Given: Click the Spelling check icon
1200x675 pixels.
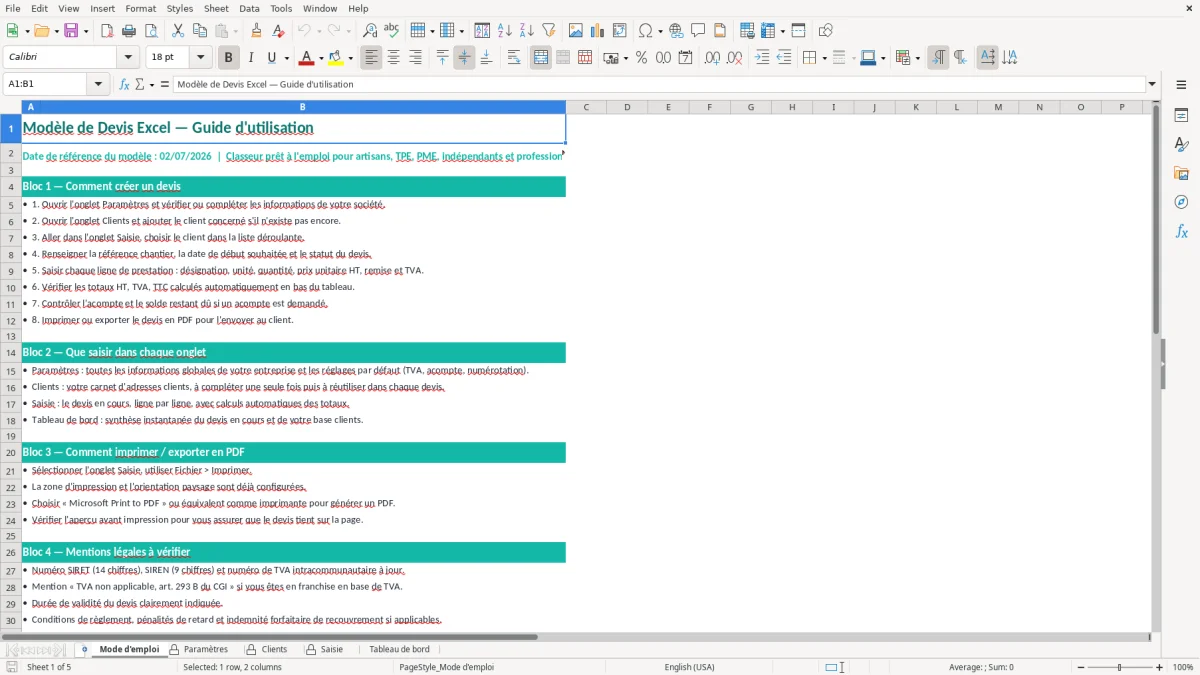Looking at the screenshot, I should (392, 31).
